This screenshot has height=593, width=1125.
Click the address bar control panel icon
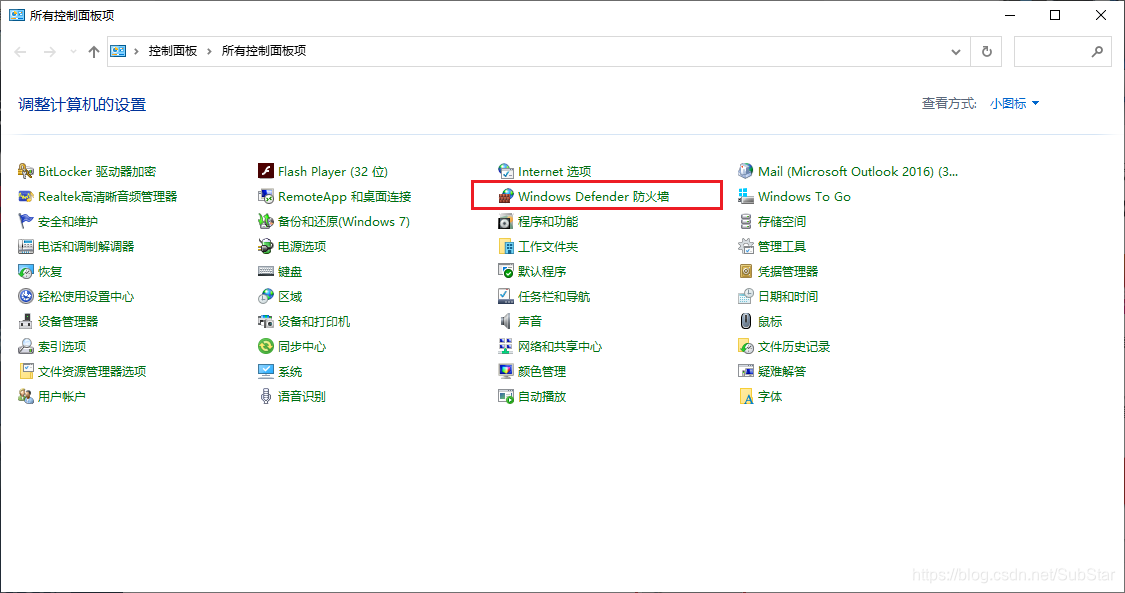pos(118,51)
